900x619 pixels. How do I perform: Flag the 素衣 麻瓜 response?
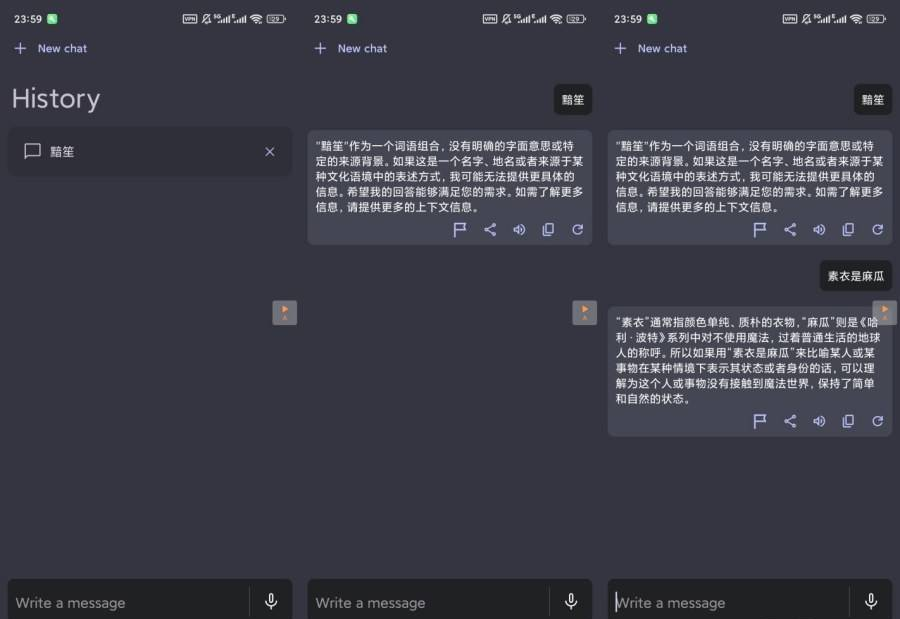point(760,421)
